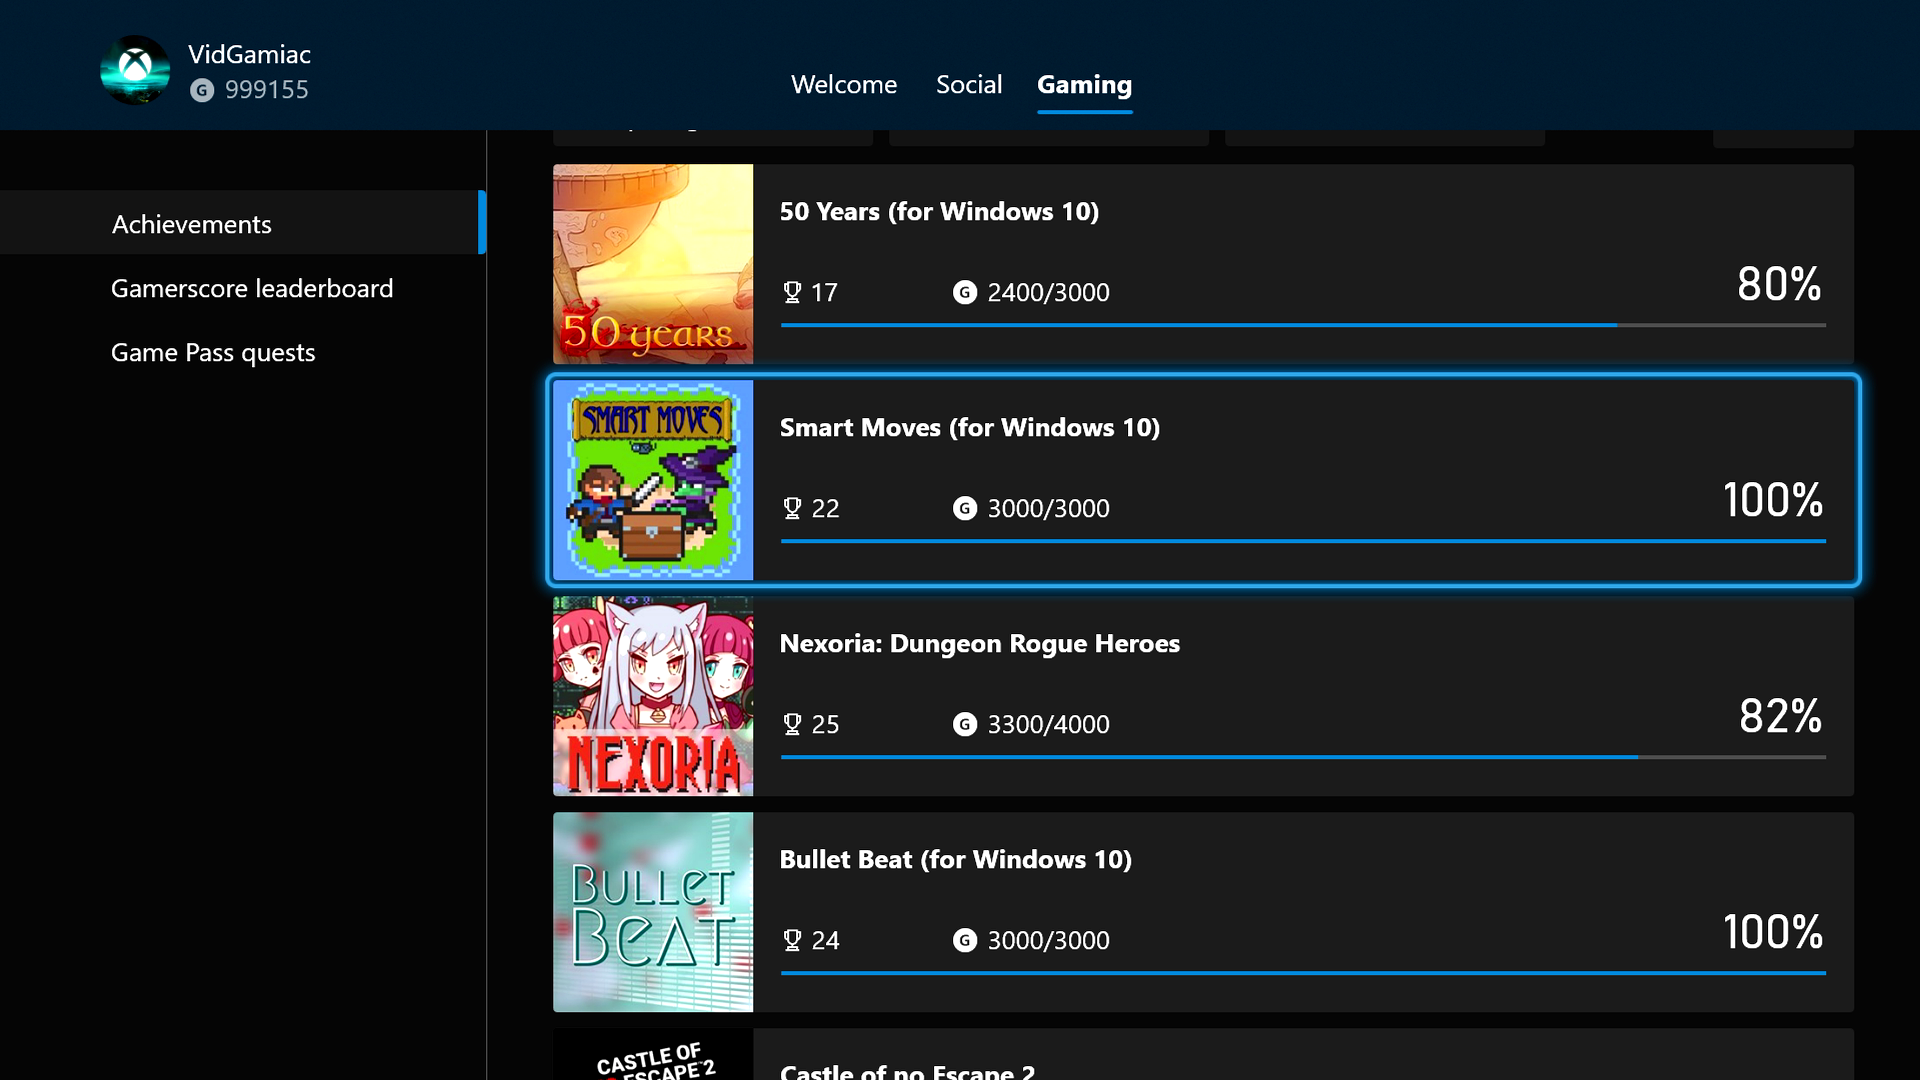Open Game Pass quests section
The image size is (1920, 1080).
coord(212,352)
